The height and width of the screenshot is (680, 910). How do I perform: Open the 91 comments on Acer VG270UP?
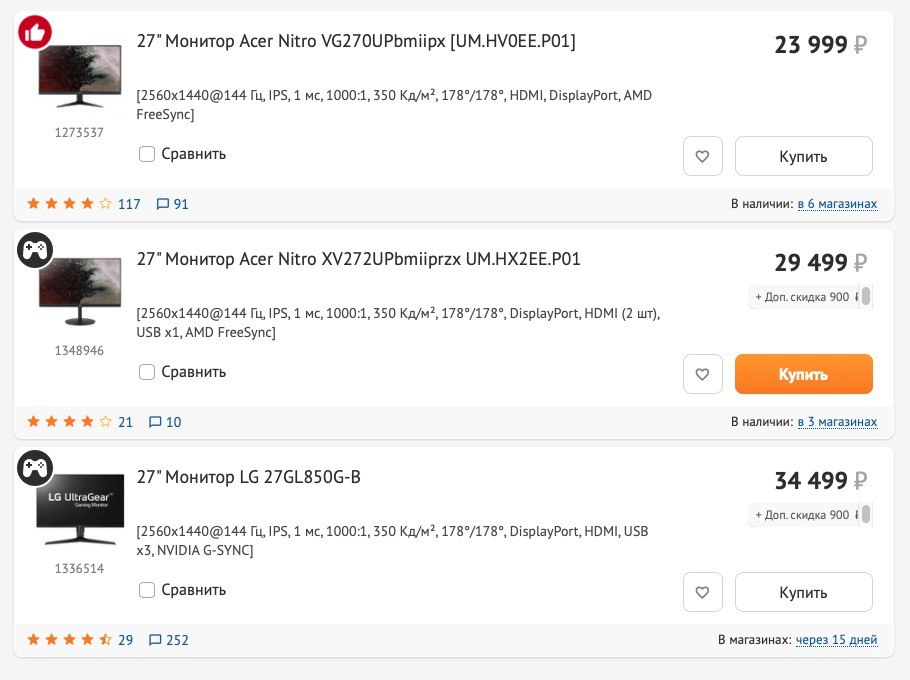172,204
